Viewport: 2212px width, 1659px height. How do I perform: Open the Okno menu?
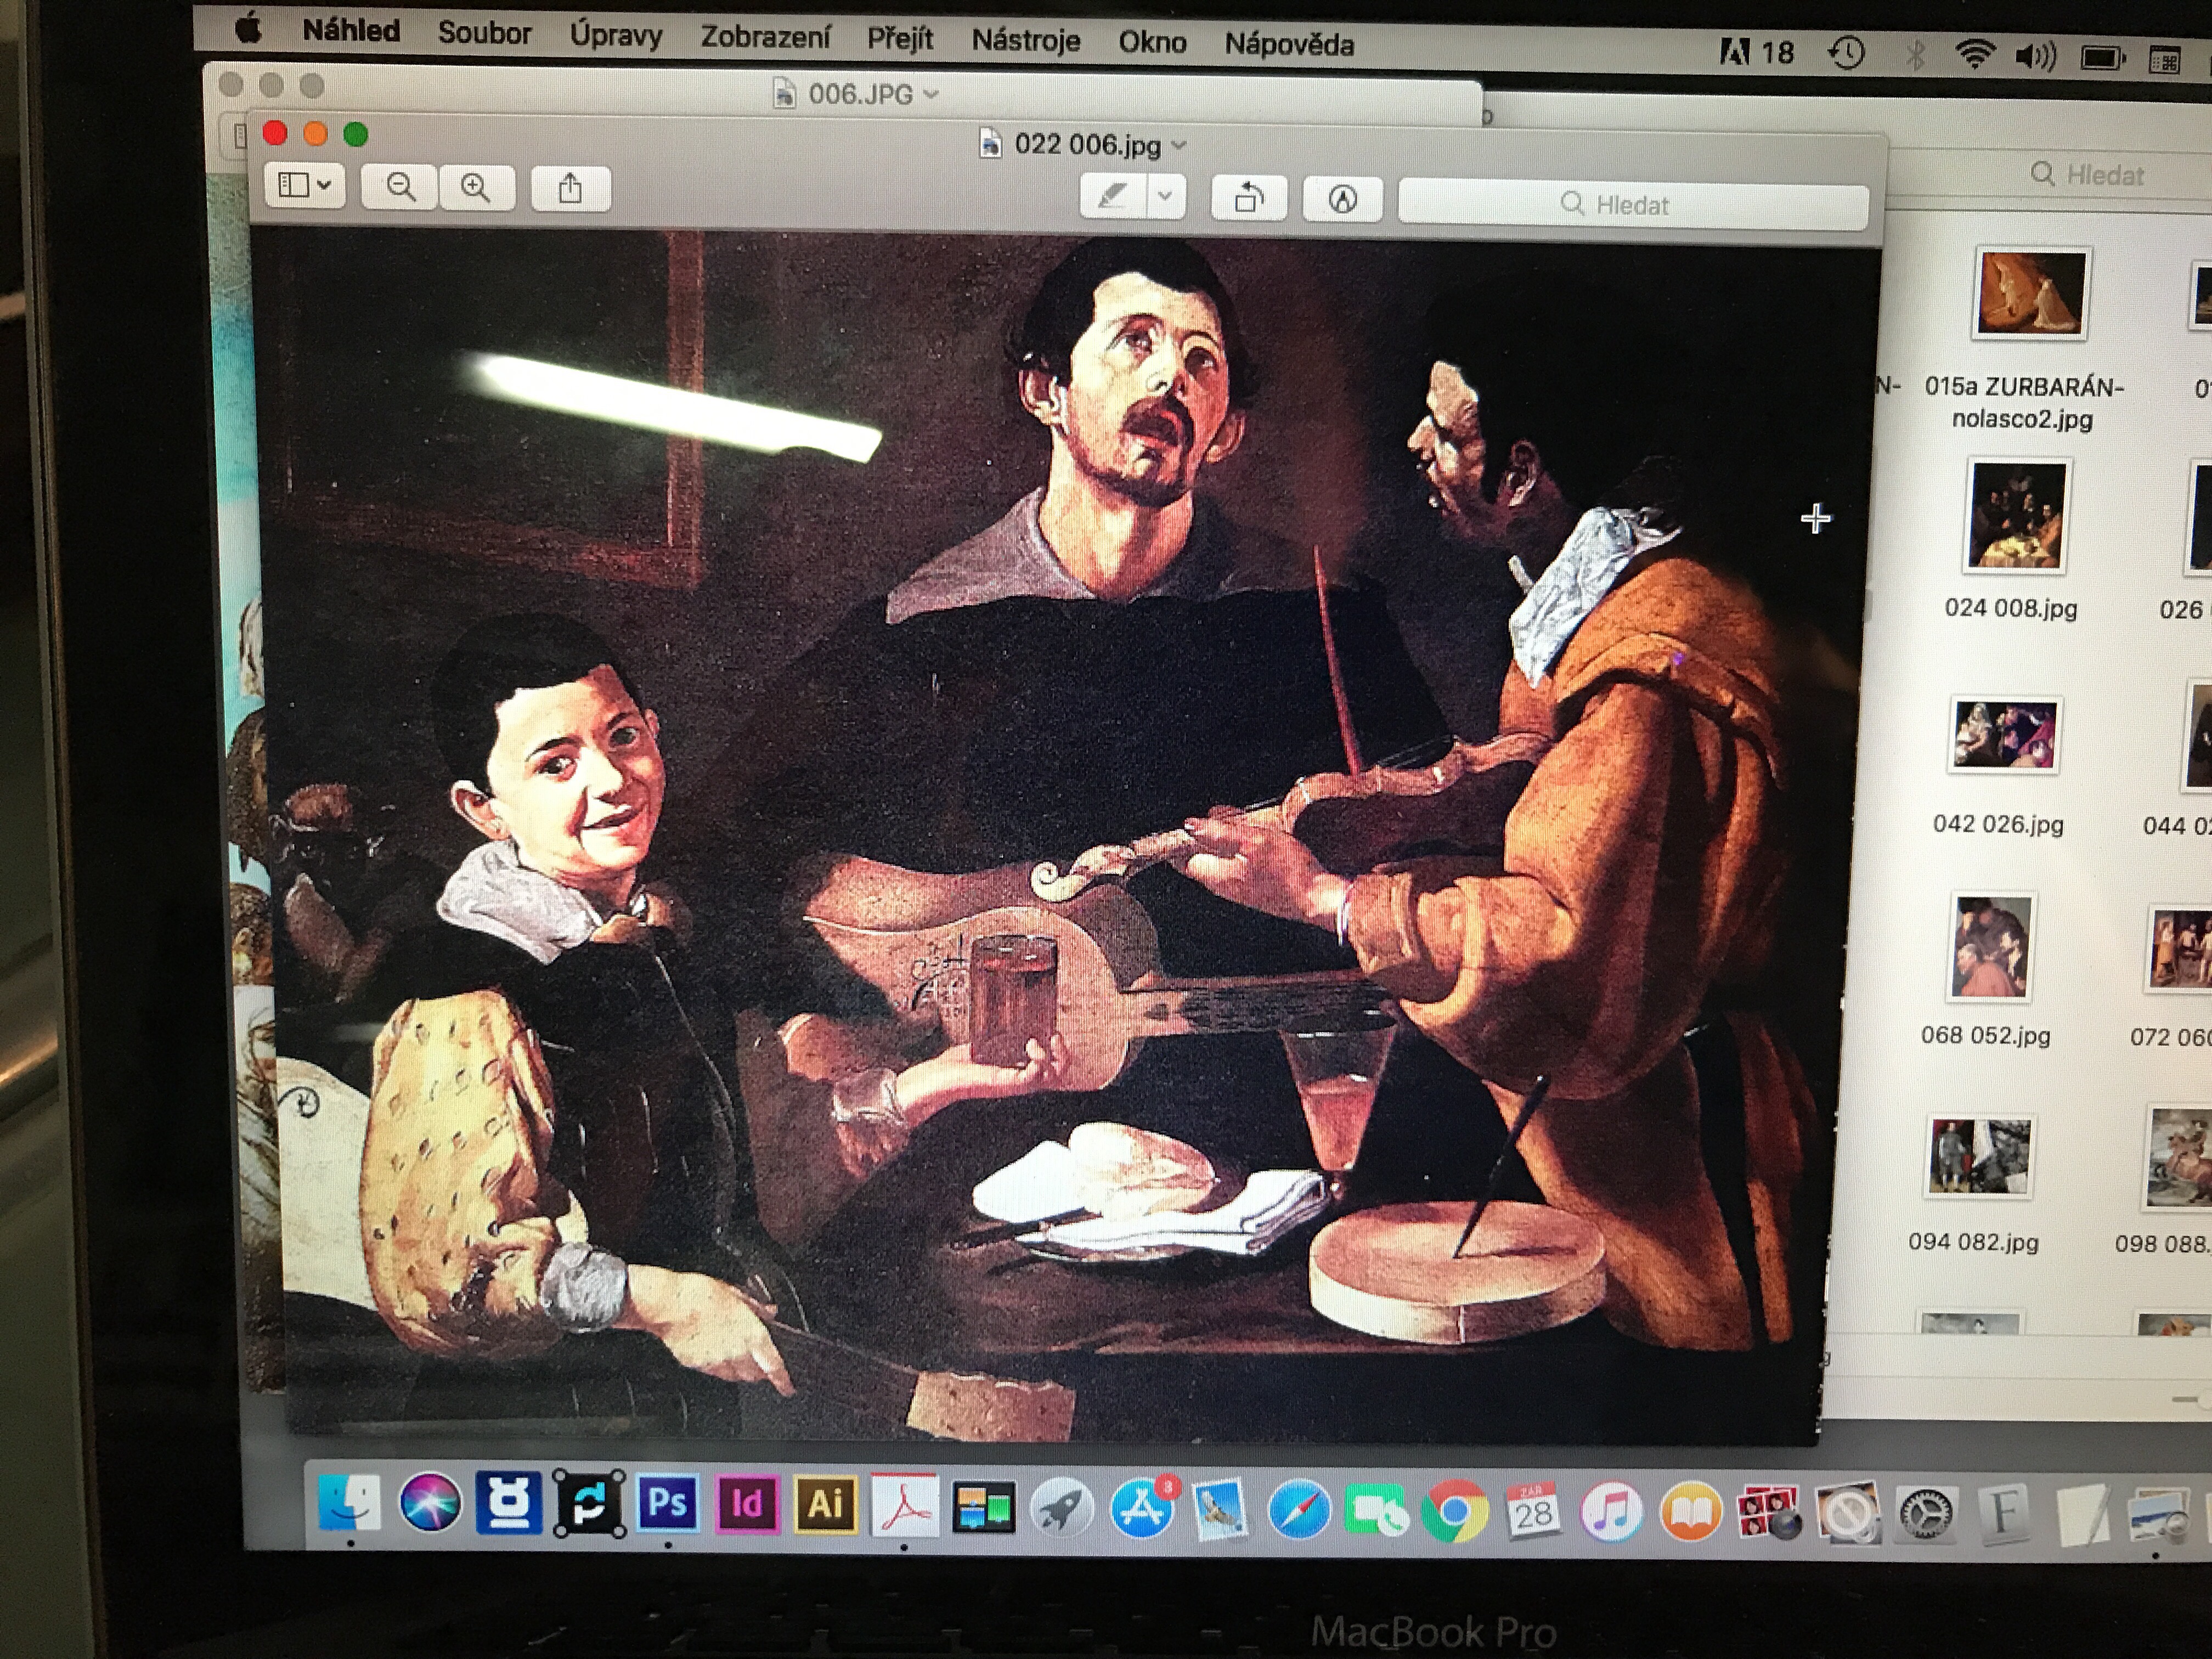pyautogui.click(x=1152, y=42)
